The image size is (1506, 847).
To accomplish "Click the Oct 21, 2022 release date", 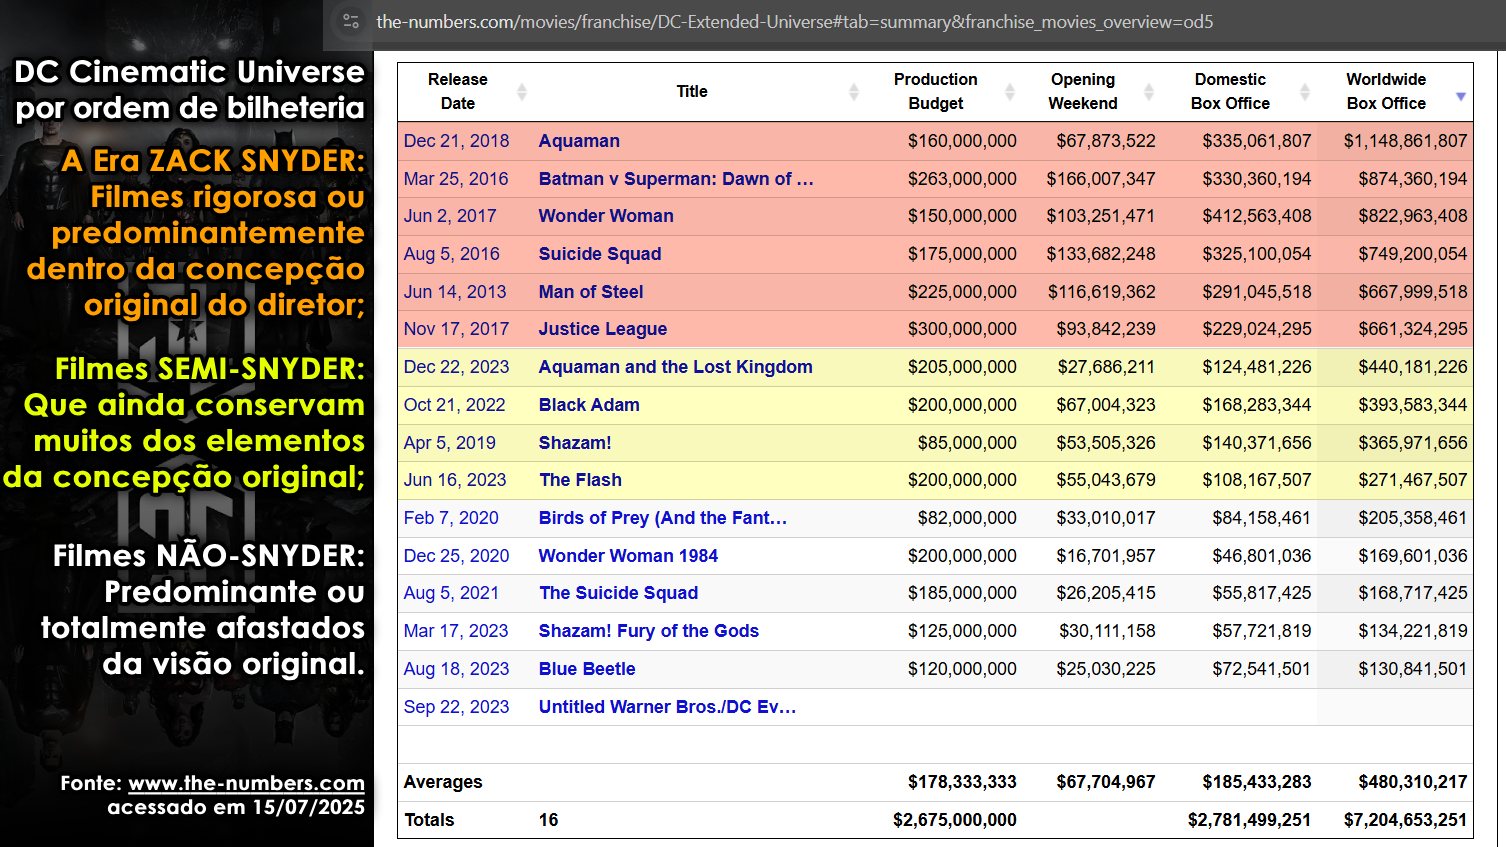I will (x=454, y=405).
